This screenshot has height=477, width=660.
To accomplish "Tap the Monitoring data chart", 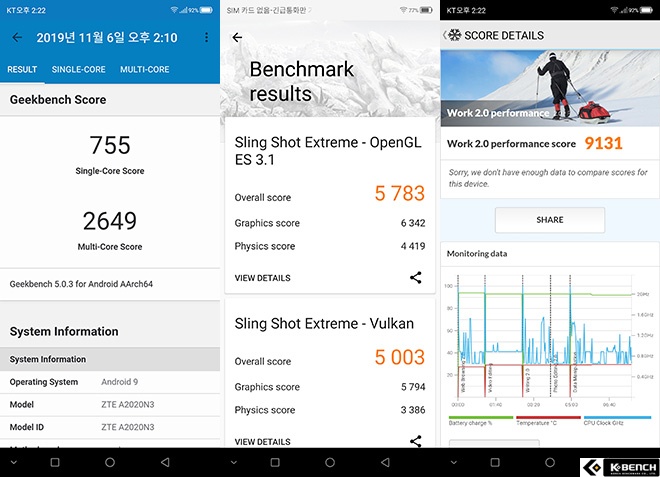I will (x=549, y=341).
